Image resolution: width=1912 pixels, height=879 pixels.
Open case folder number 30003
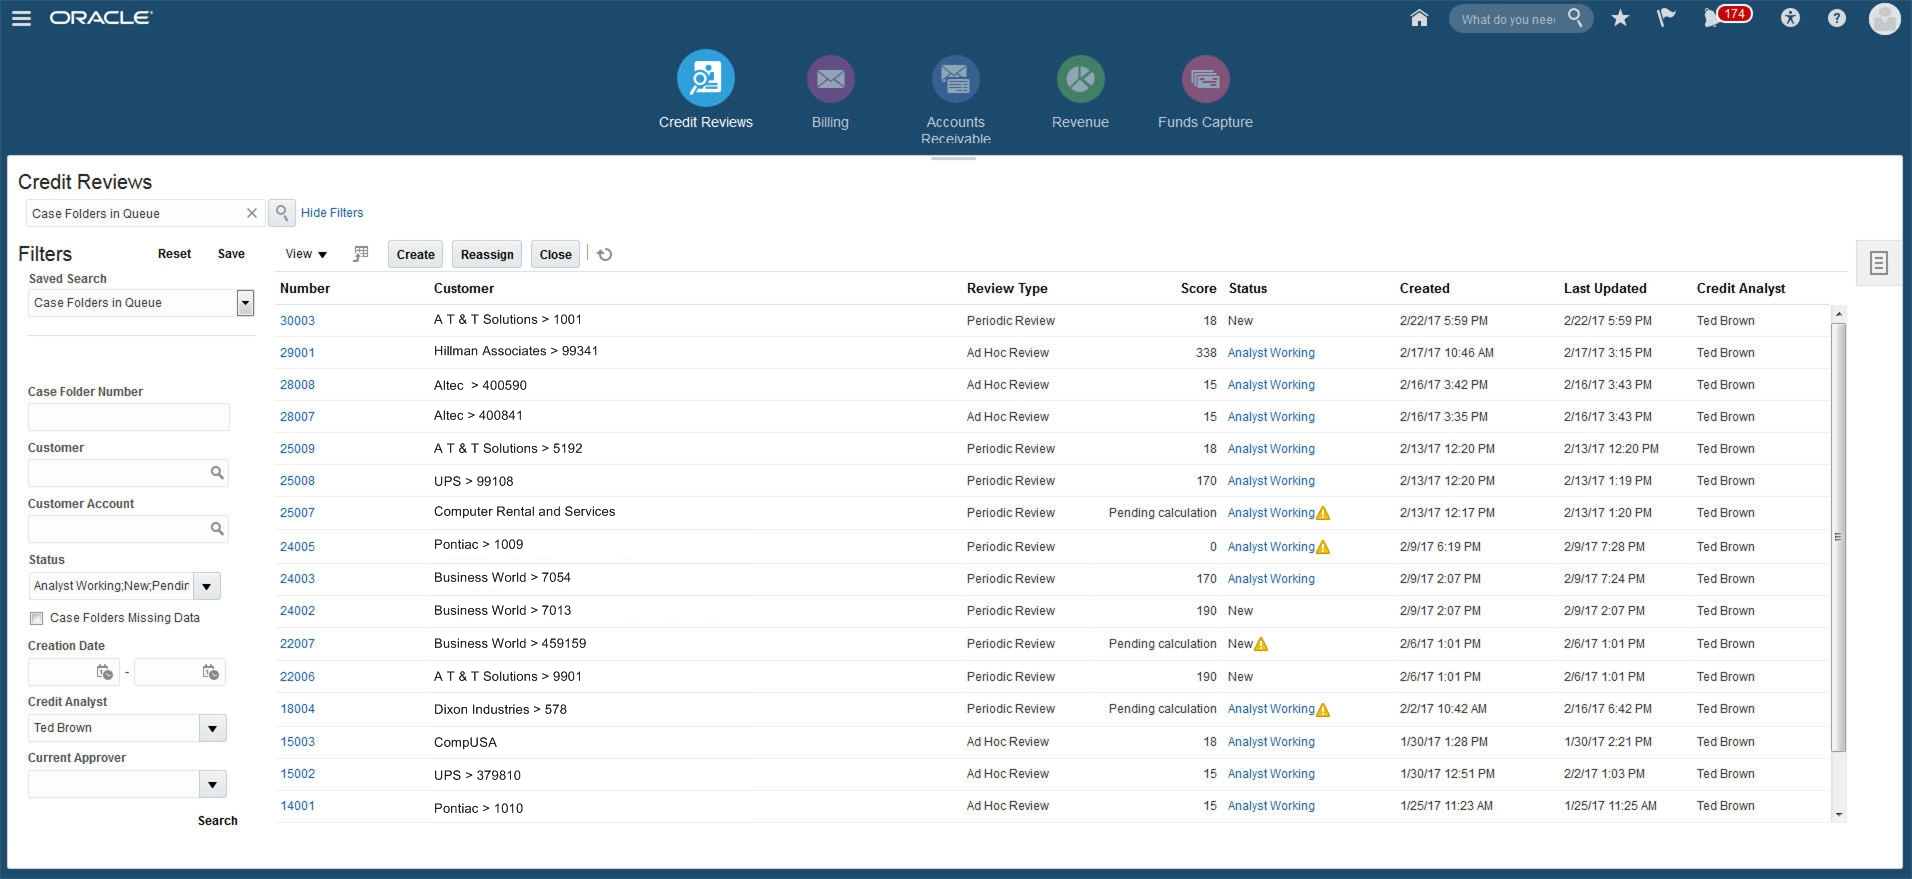297,321
